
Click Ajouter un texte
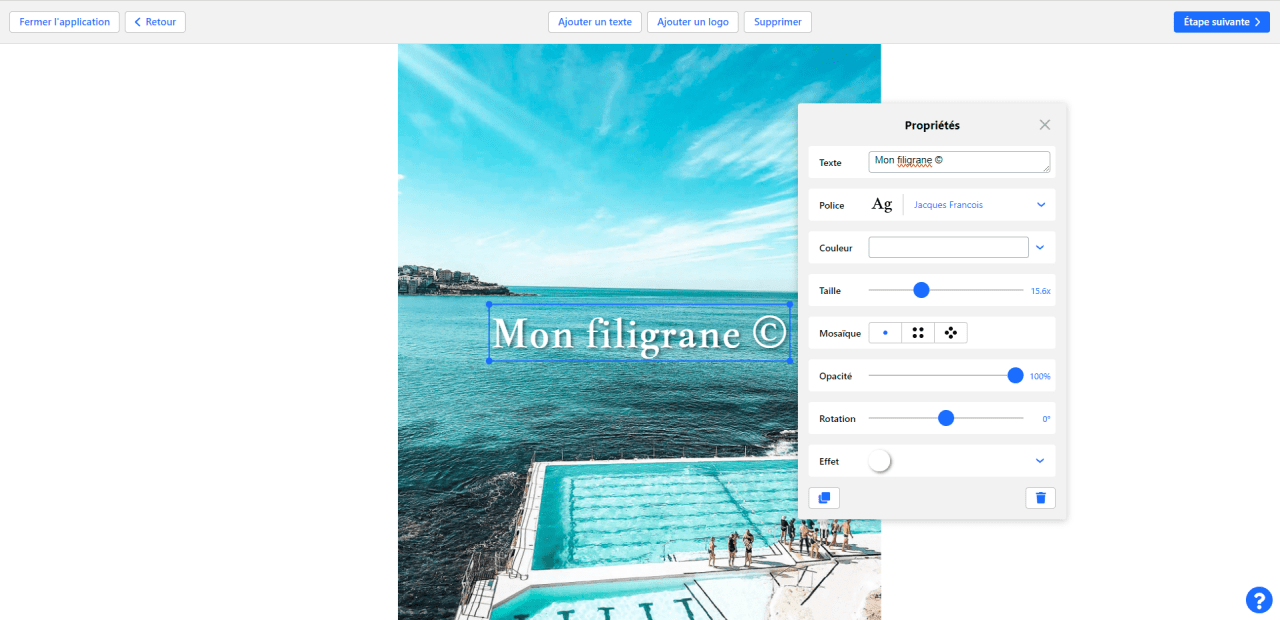[595, 22]
